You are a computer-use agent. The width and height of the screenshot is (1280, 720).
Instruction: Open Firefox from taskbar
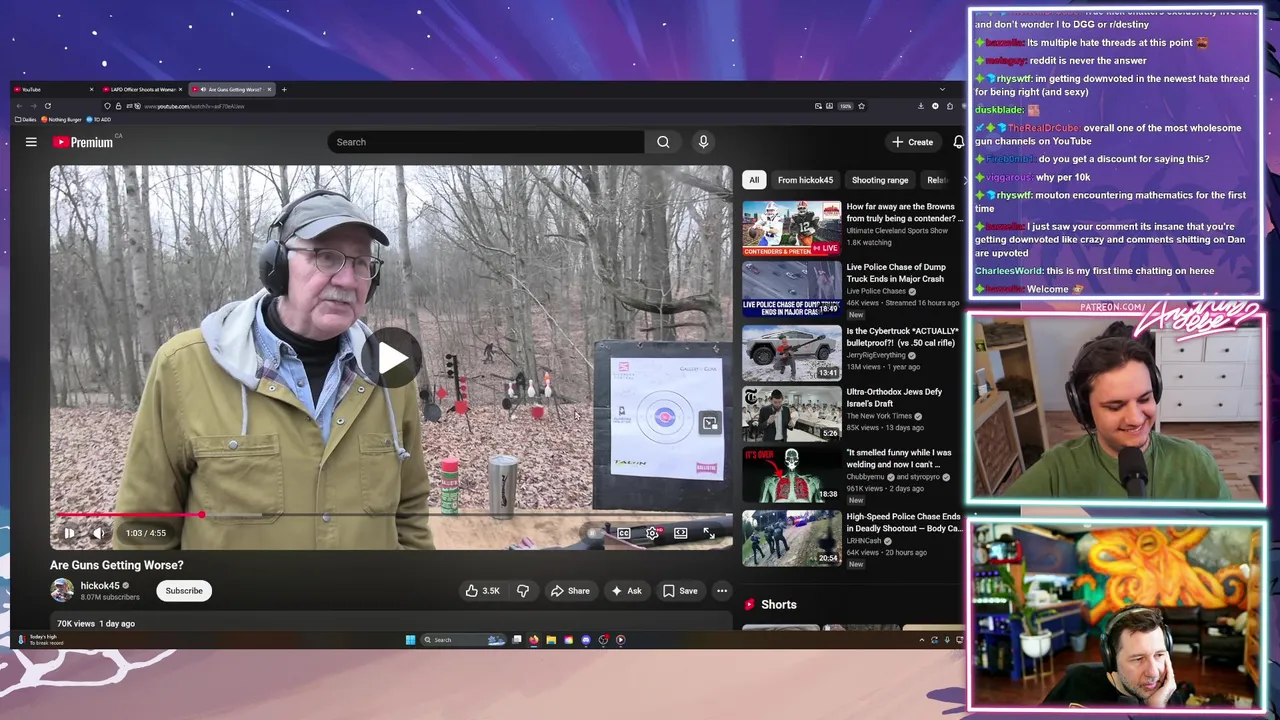click(534, 640)
